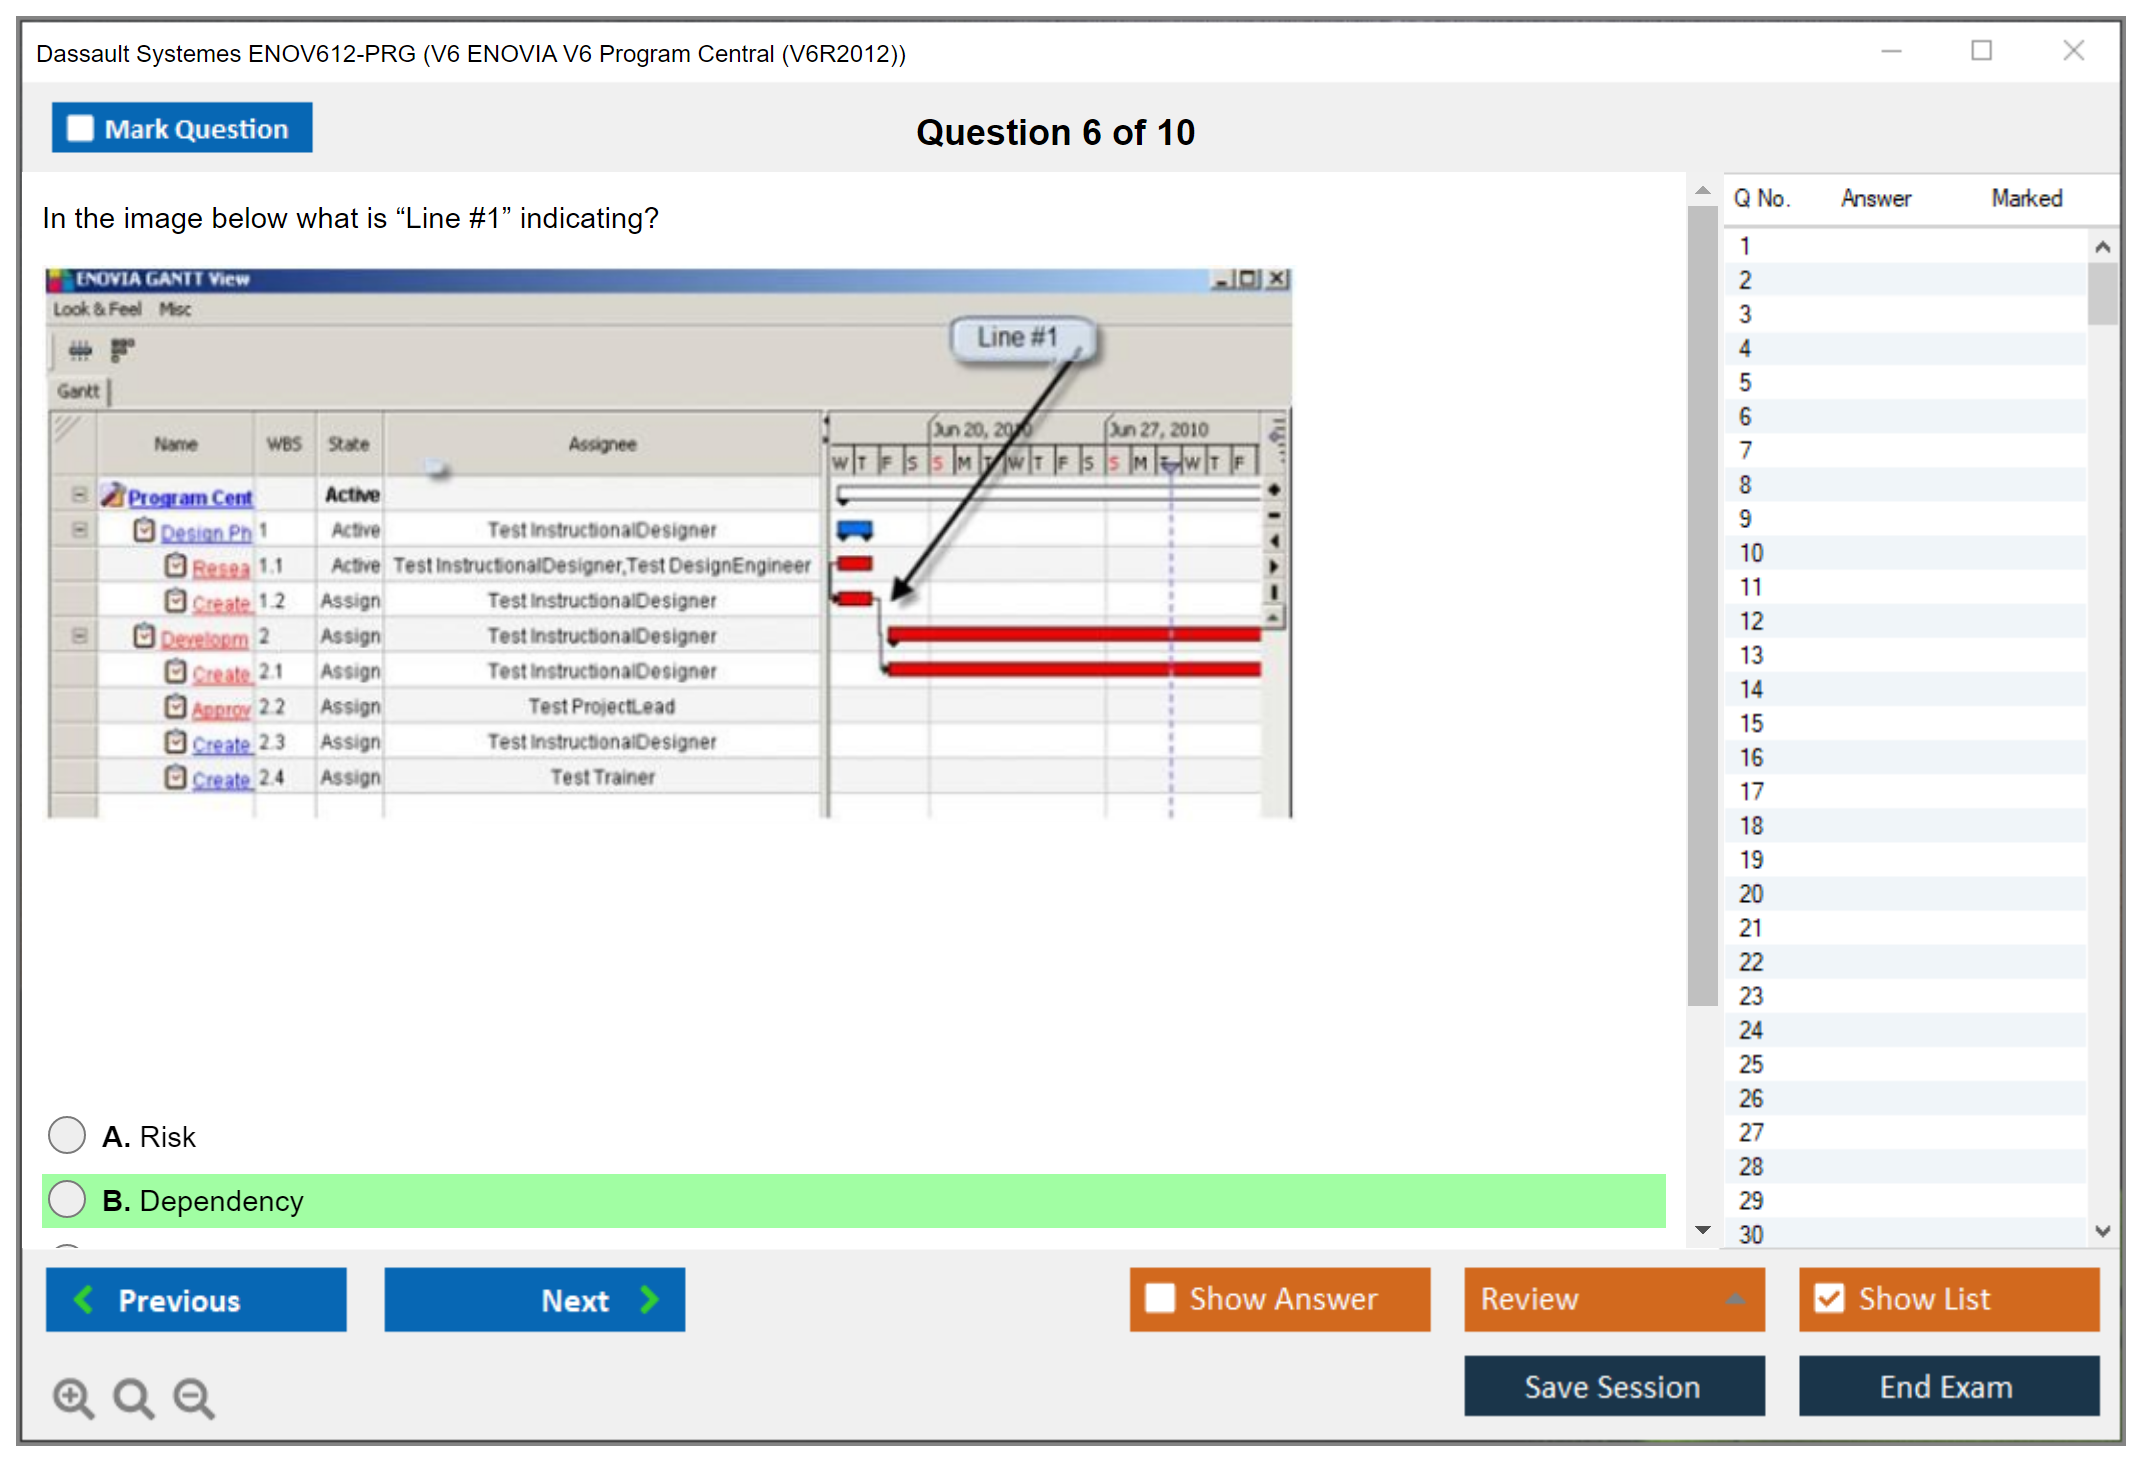Click the End Exam button

pyautogui.click(x=1947, y=1386)
